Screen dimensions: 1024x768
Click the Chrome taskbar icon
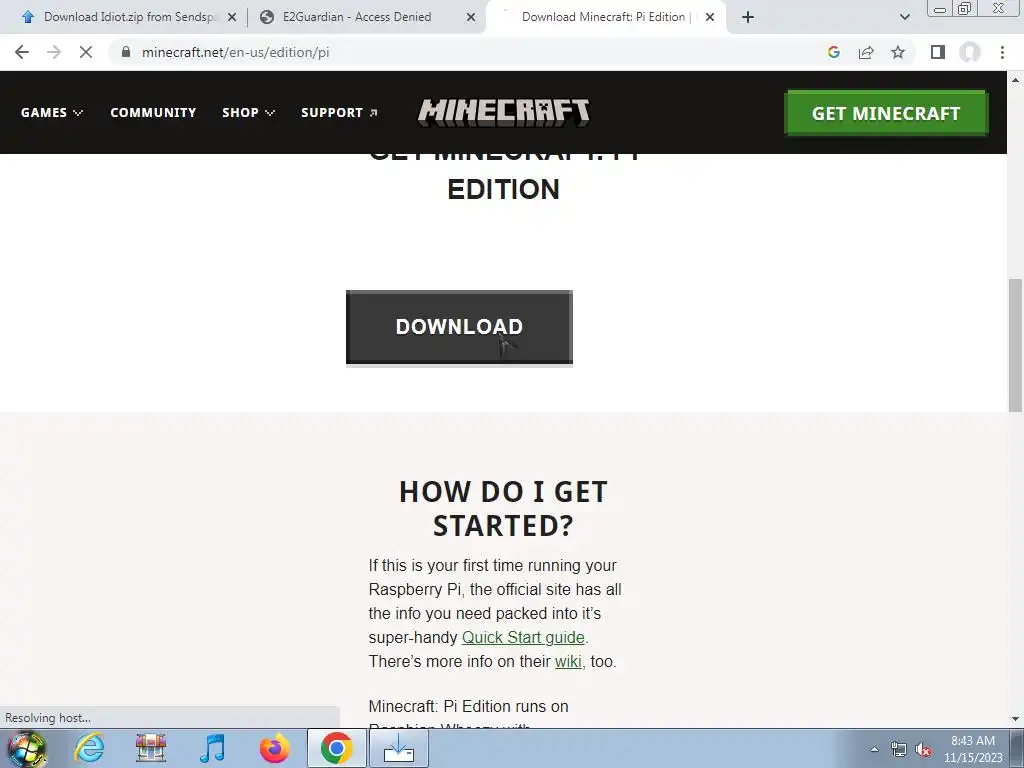336,748
